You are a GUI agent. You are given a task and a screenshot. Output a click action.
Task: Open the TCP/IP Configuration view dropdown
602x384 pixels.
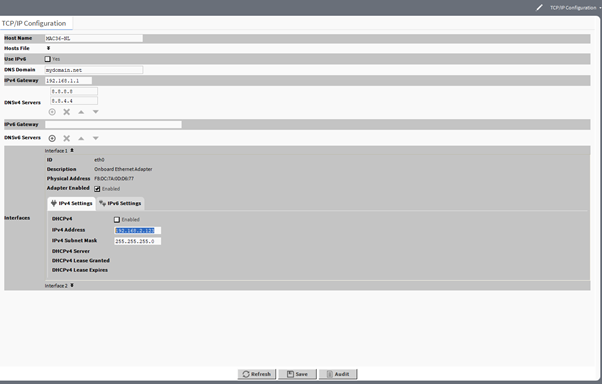(x=575, y=8)
